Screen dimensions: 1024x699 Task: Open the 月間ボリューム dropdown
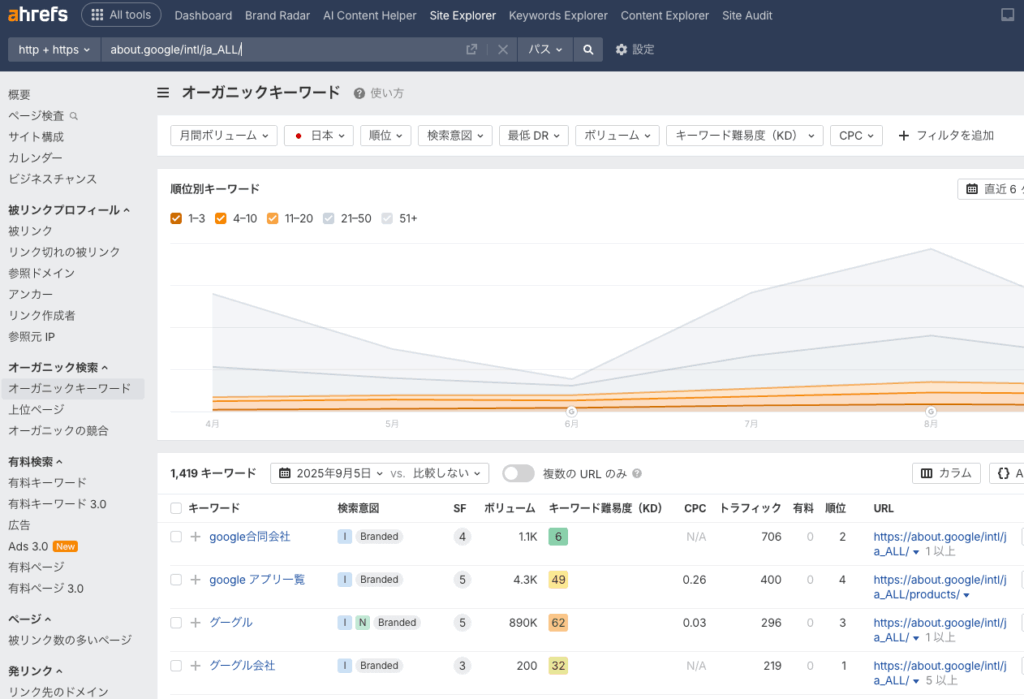pos(223,135)
